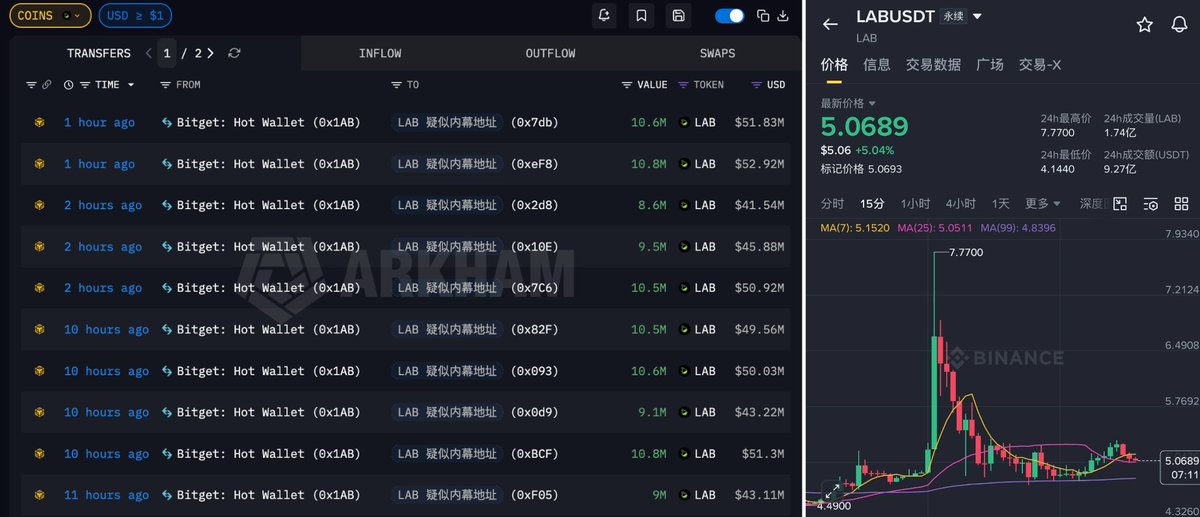
Task: Click the MA(99) indicator label
Action: pos(1018,228)
